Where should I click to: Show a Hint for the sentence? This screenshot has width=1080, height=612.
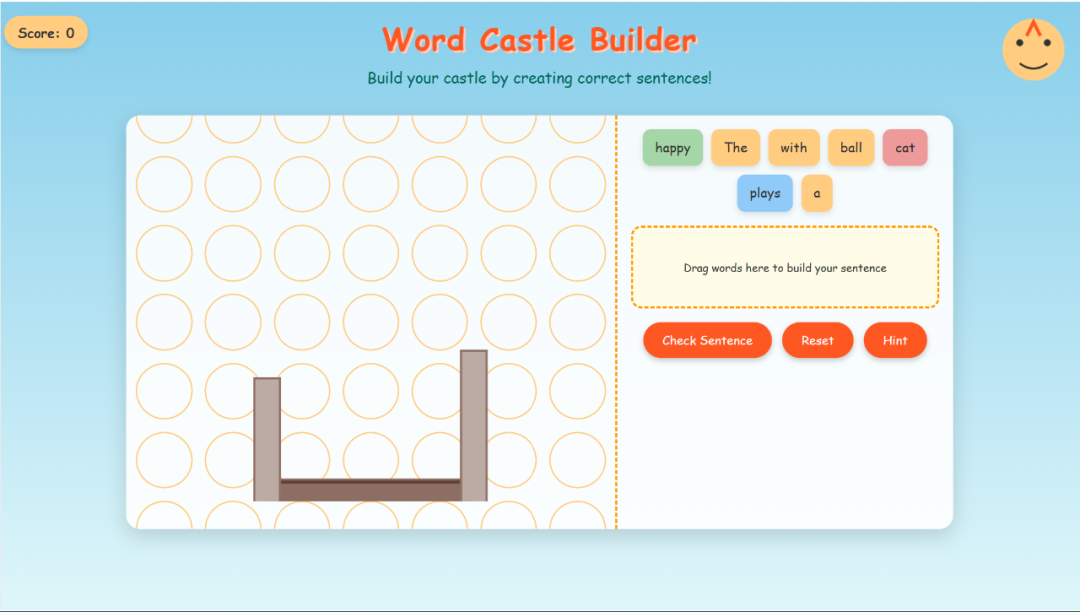pos(895,340)
